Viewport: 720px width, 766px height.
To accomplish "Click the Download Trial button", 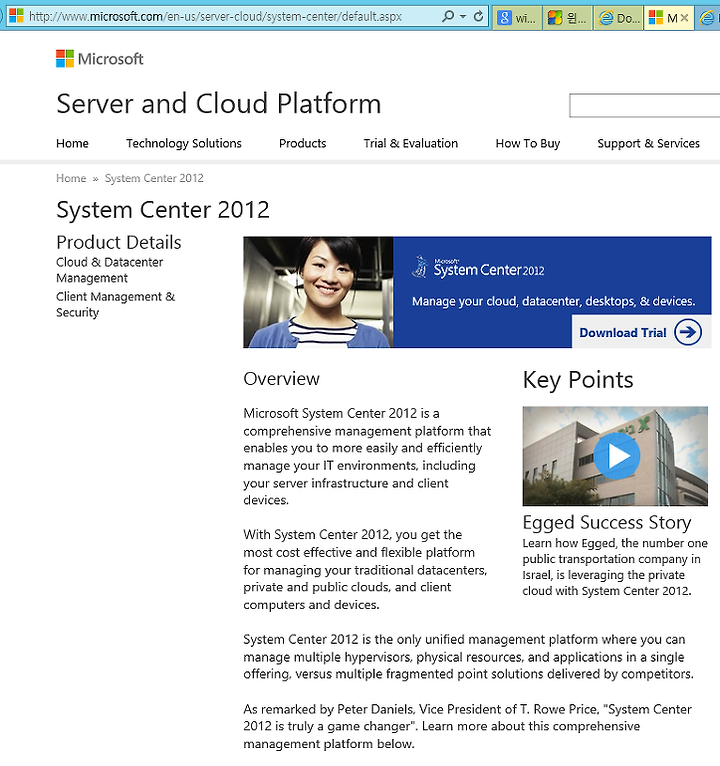I will [x=641, y=332].
